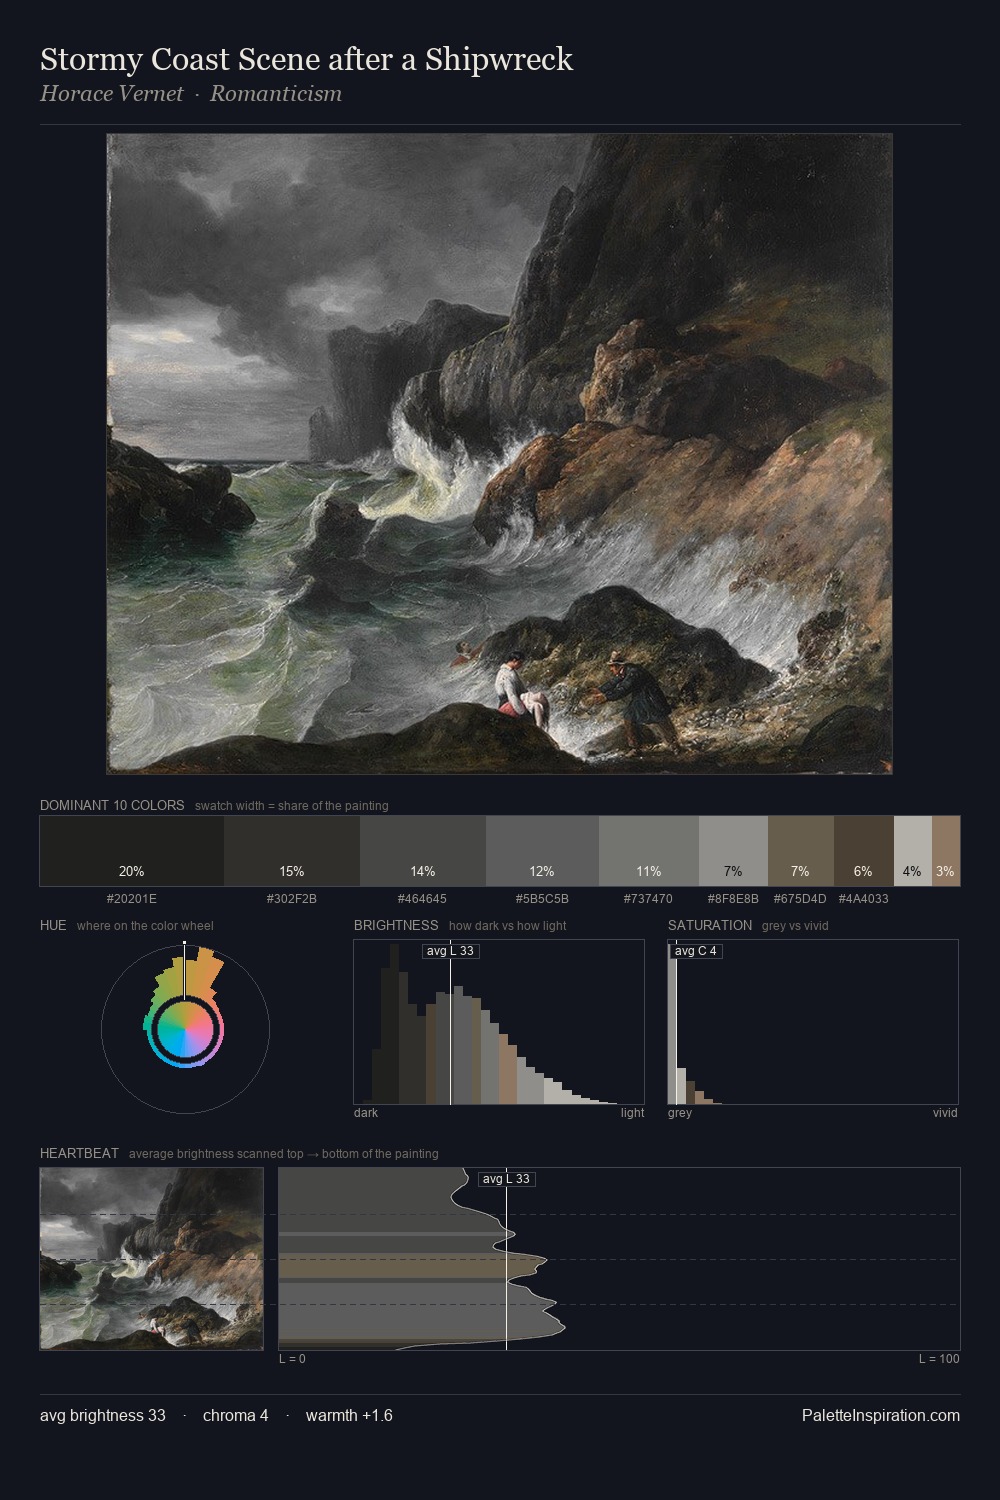
Task: Pick the 11% #737470 swatch
Action: tap(649, 851)
